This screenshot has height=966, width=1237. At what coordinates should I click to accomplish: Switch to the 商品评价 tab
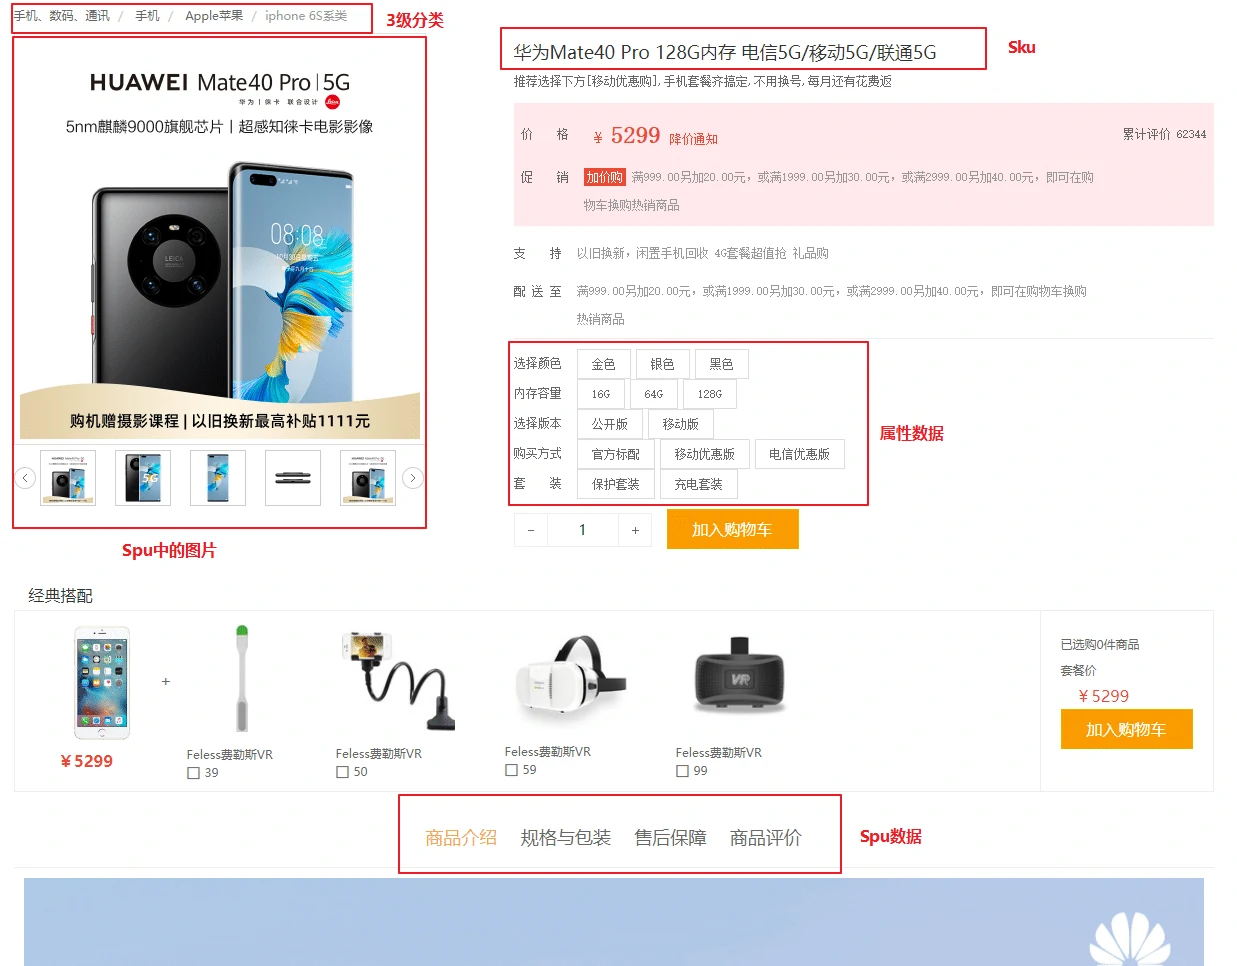click(766, 838)
